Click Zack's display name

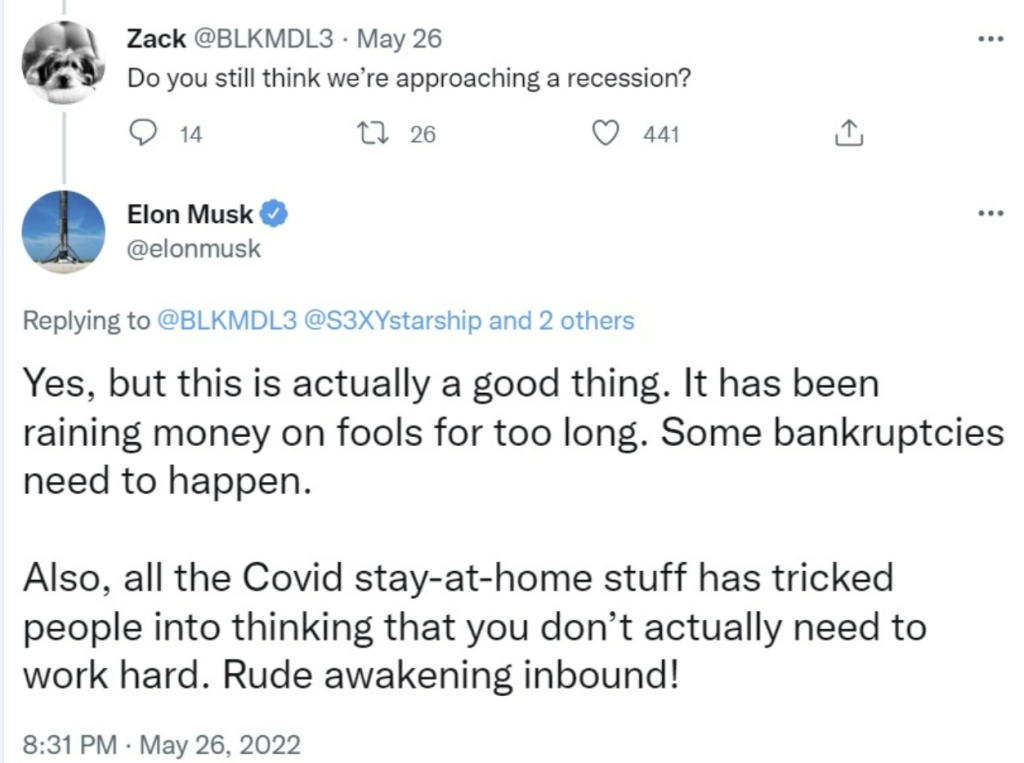pos(156,39)
